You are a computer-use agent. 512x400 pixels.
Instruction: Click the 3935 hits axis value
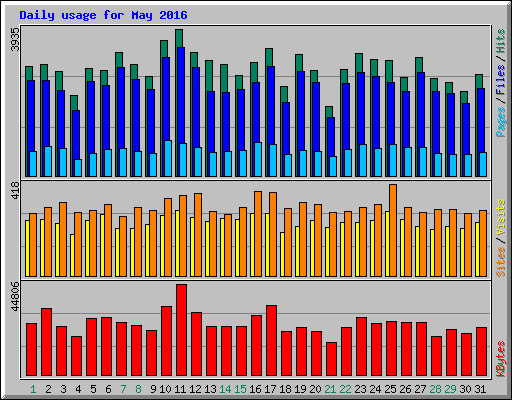click(x=15, y=39)
